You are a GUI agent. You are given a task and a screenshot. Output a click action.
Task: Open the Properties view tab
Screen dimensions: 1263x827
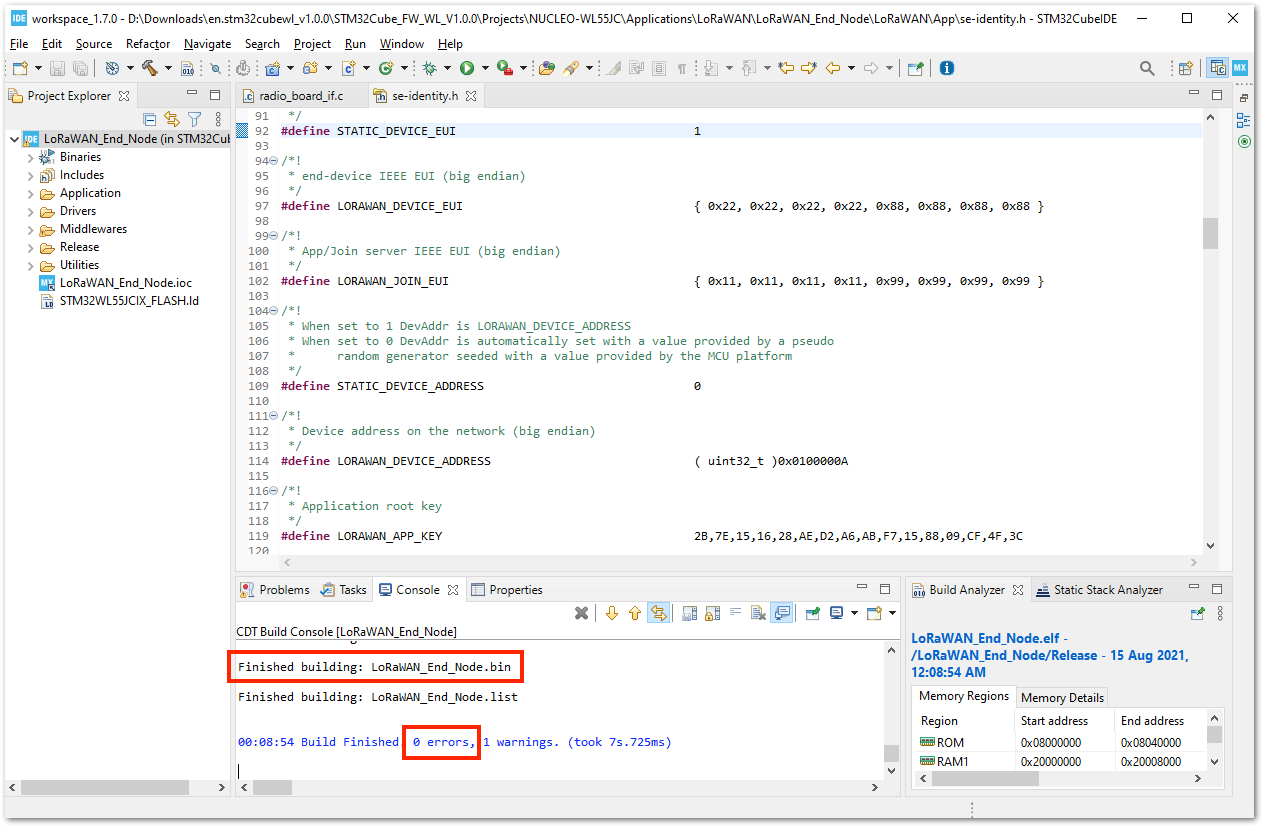(507, 590)
